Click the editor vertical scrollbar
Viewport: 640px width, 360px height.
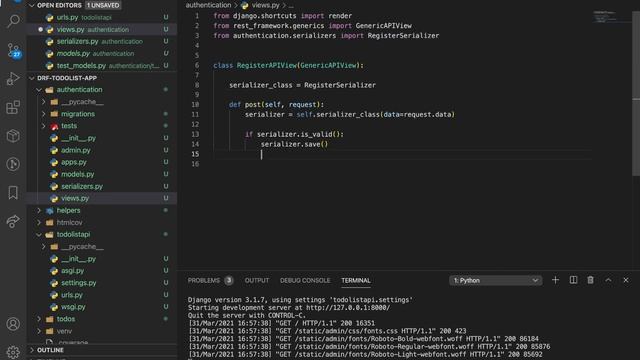click(636, 93)
